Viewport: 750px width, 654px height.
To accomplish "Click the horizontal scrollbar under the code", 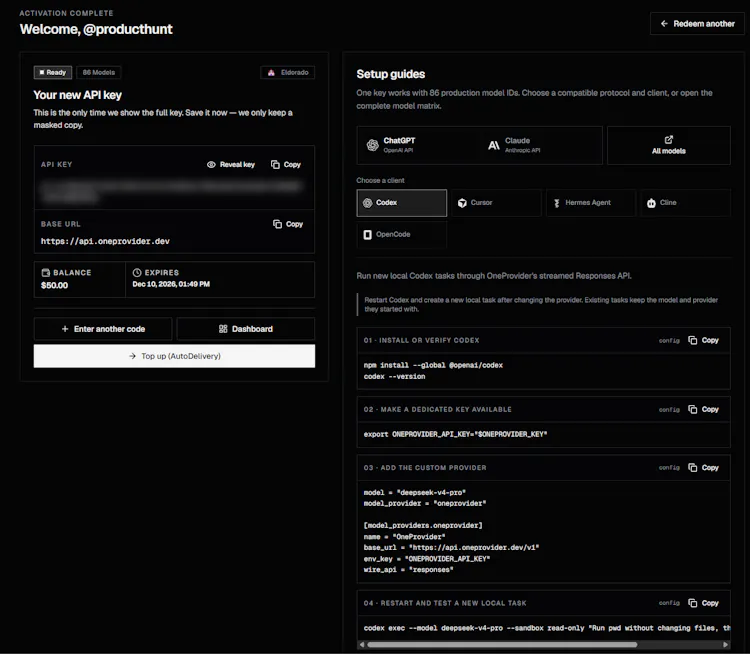I will tap(502, 644).
